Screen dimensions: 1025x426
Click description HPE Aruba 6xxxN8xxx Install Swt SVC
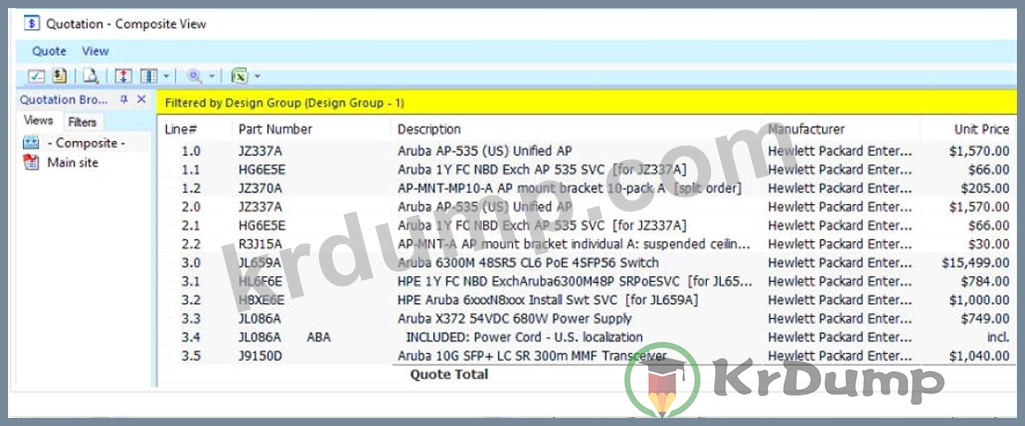(x=548, y=300)
